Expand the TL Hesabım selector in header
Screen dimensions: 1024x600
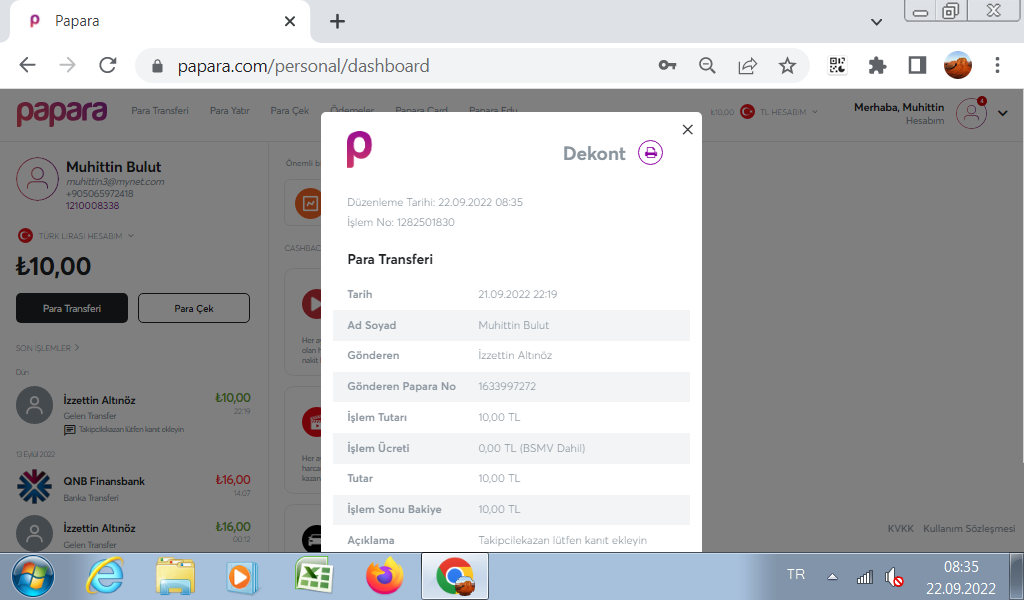789,112
